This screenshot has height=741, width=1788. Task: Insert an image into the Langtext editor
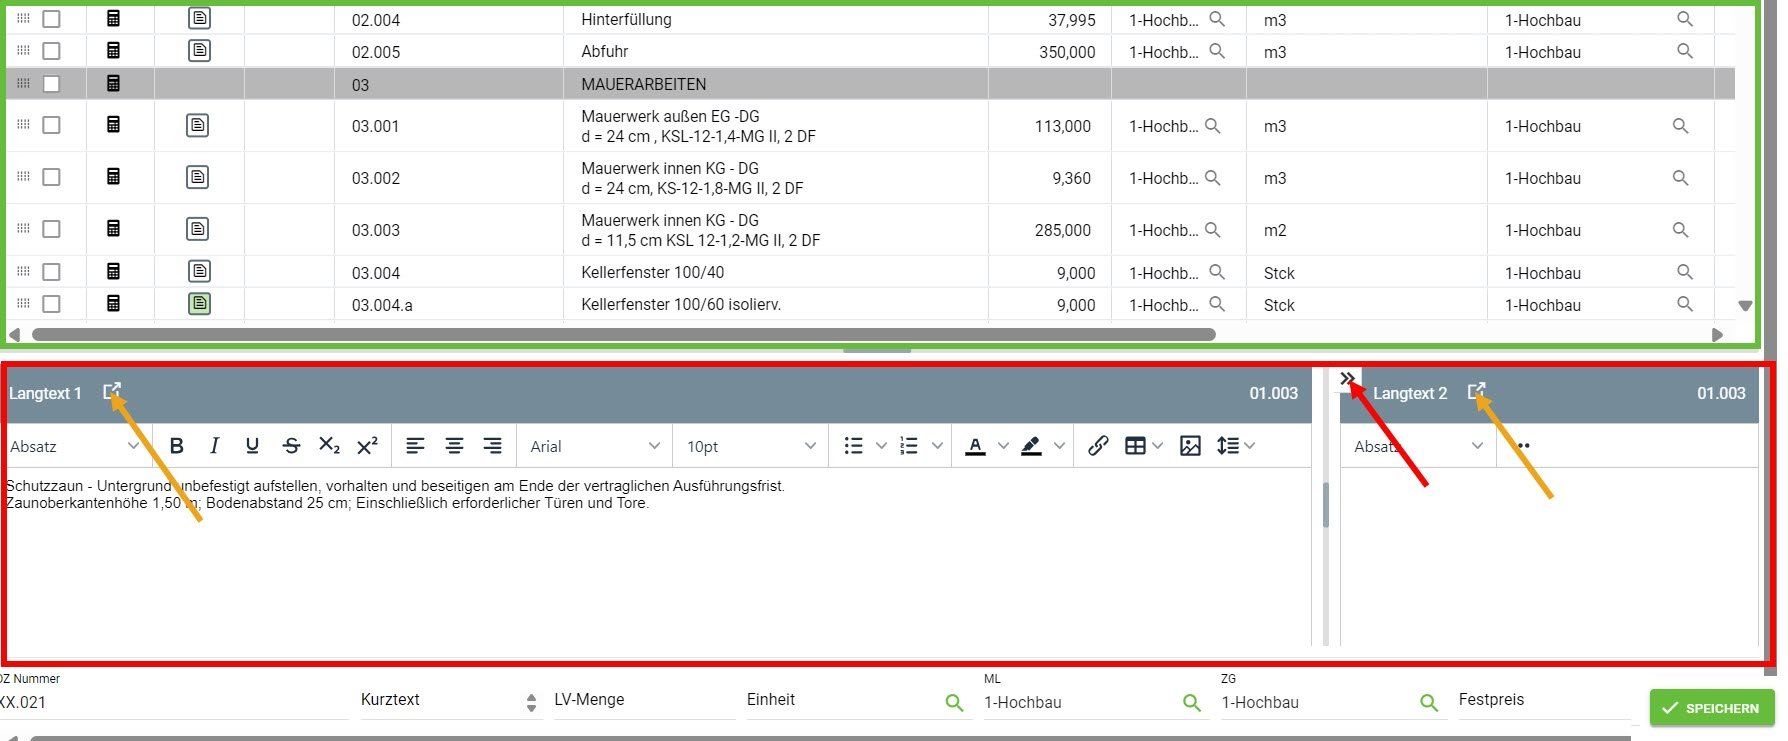[1190, 446]
